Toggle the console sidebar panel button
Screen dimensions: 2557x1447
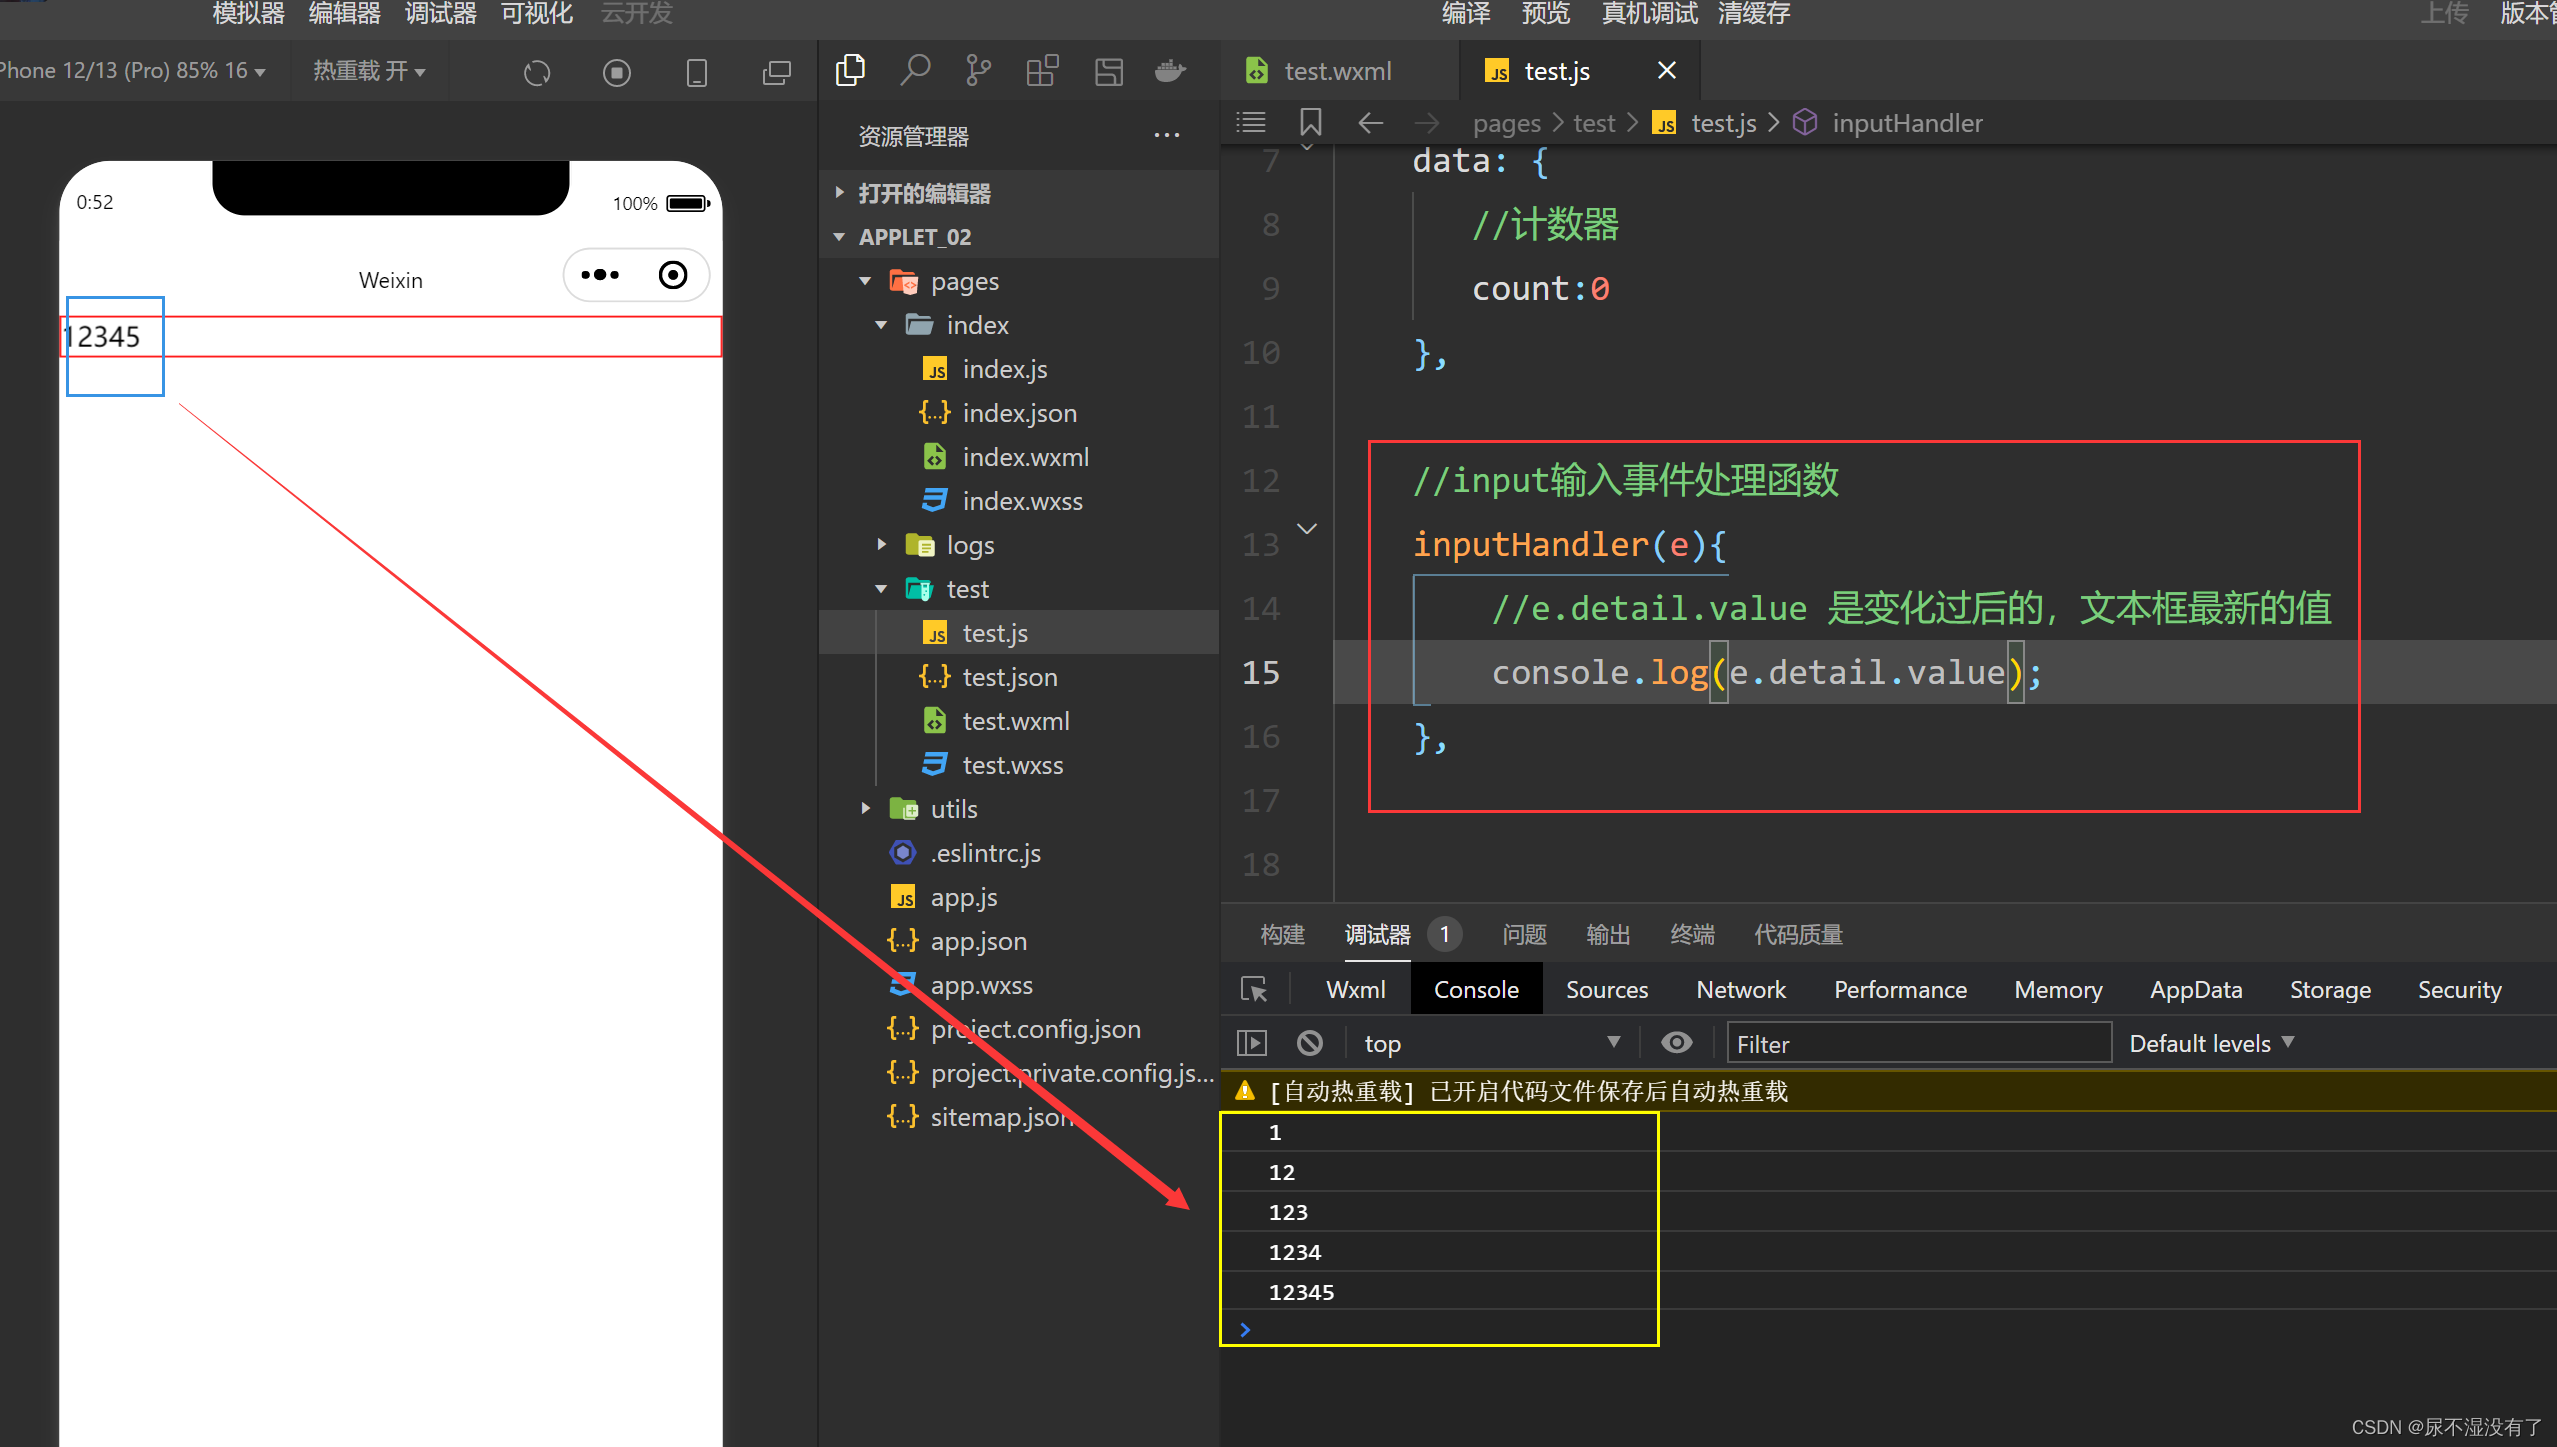pos(1251,1043)
